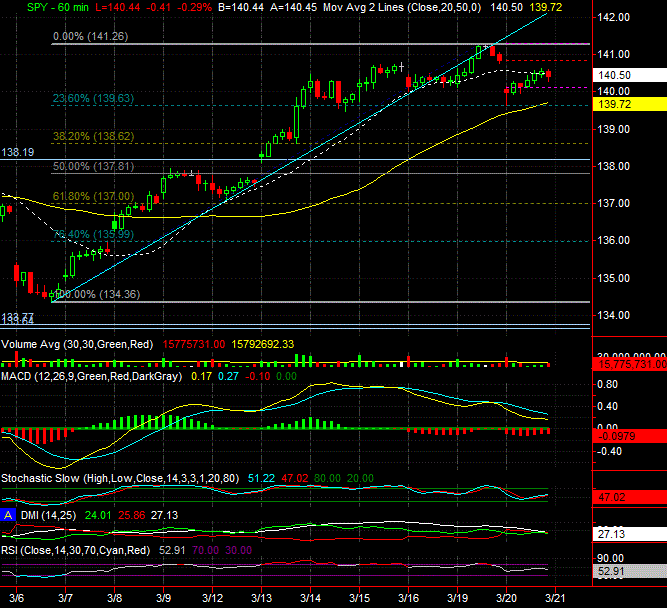
Task: Click the 3/12 date on time axis
Action: (212, 598)
